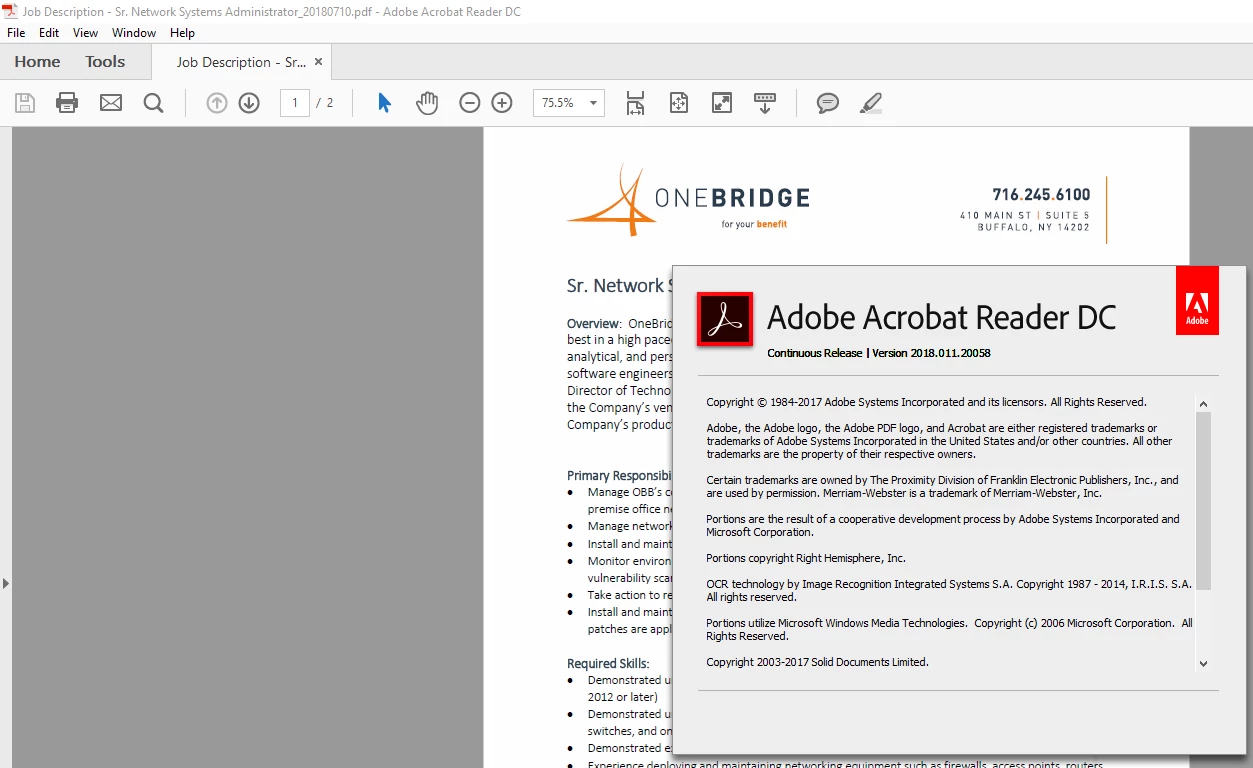1253x768 pixels.
Task: Select the Highlight text pen tool
Action: (871, 103)
